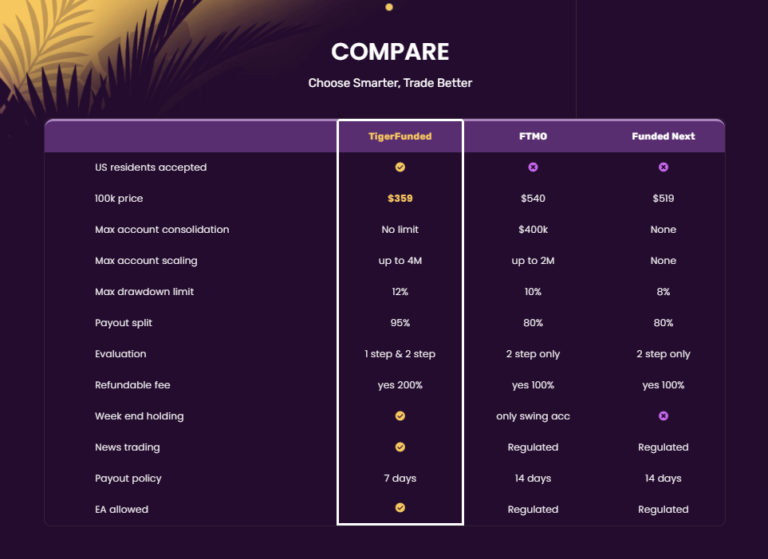Click TigerFunded week end holding checkmark

[x=400, y=415]
